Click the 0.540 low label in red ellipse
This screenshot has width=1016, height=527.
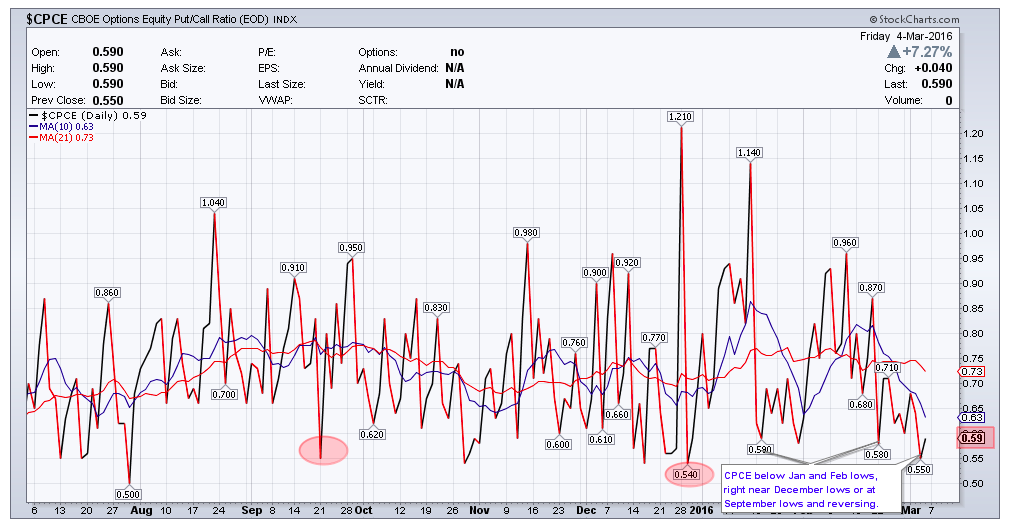(686, 474)
